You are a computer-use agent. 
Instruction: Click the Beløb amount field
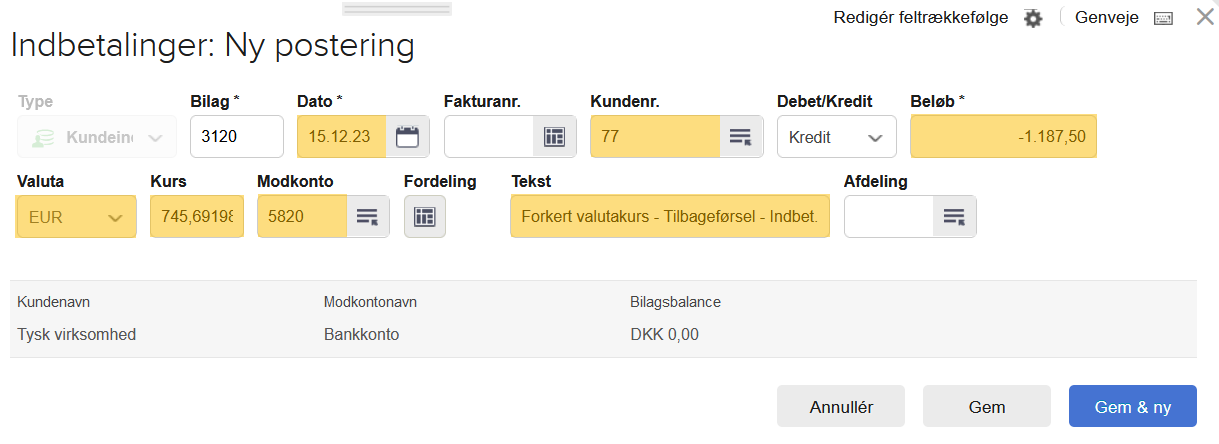point(1003,137)
